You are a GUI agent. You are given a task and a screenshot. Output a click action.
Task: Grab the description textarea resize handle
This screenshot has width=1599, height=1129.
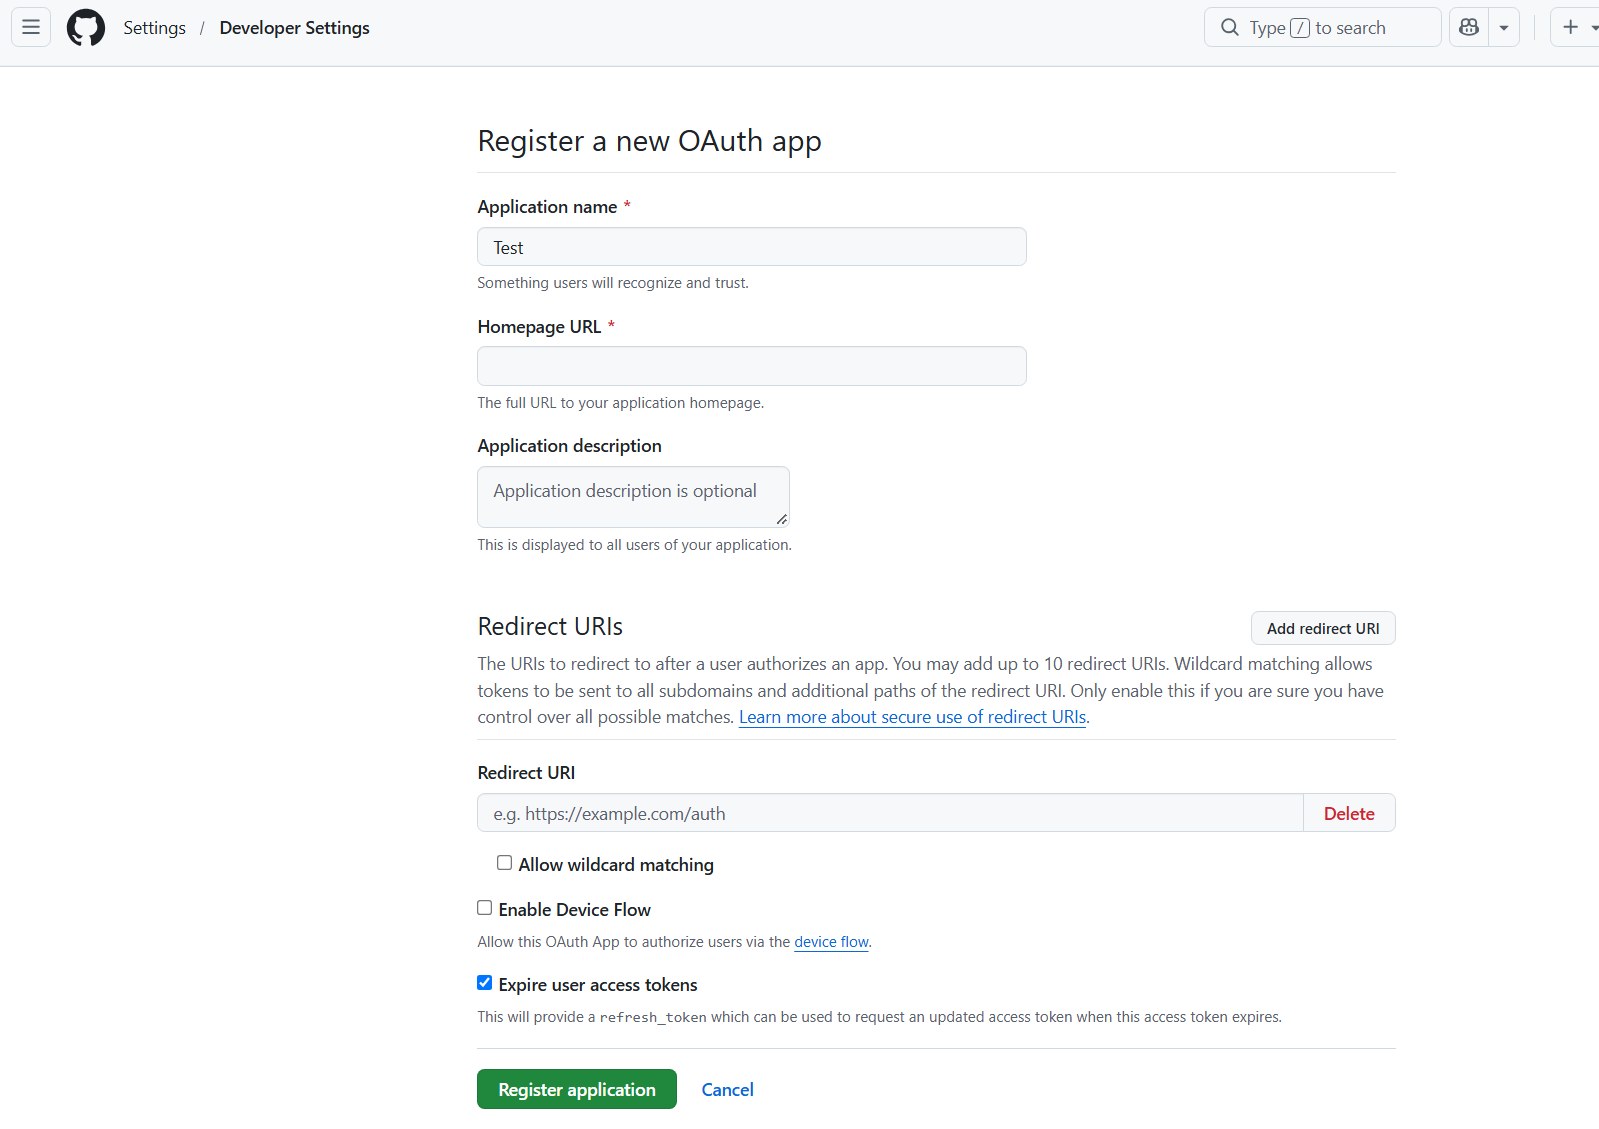[x=781, y=519]
